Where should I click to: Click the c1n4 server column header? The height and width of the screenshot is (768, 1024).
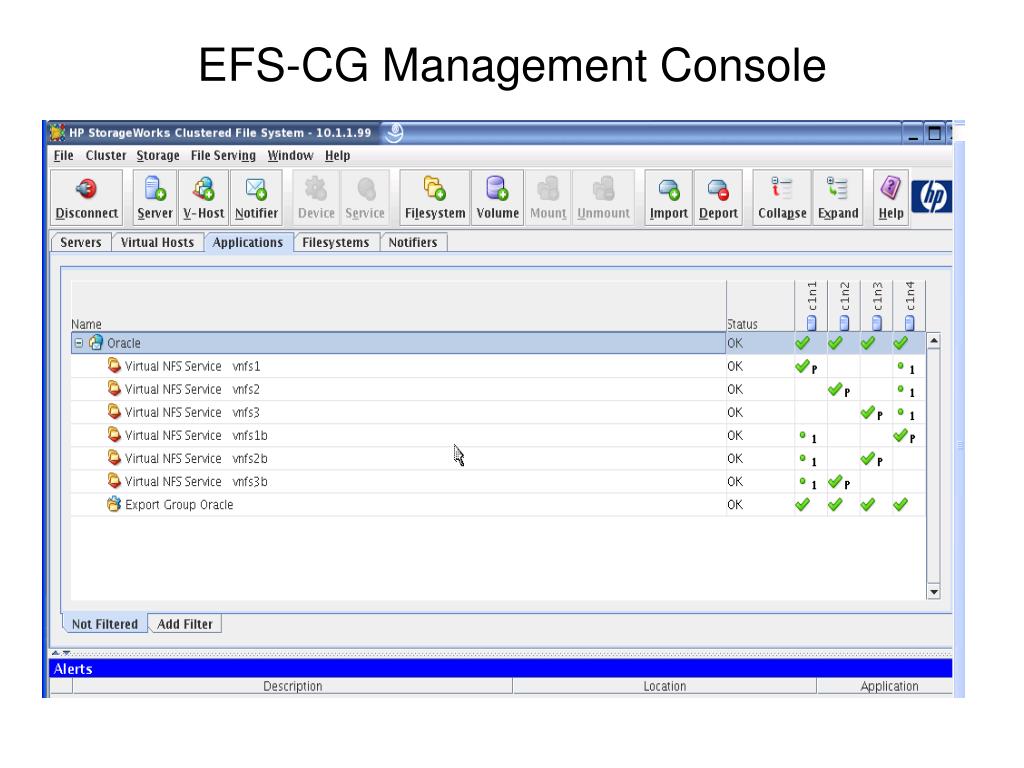pos(910,306)
